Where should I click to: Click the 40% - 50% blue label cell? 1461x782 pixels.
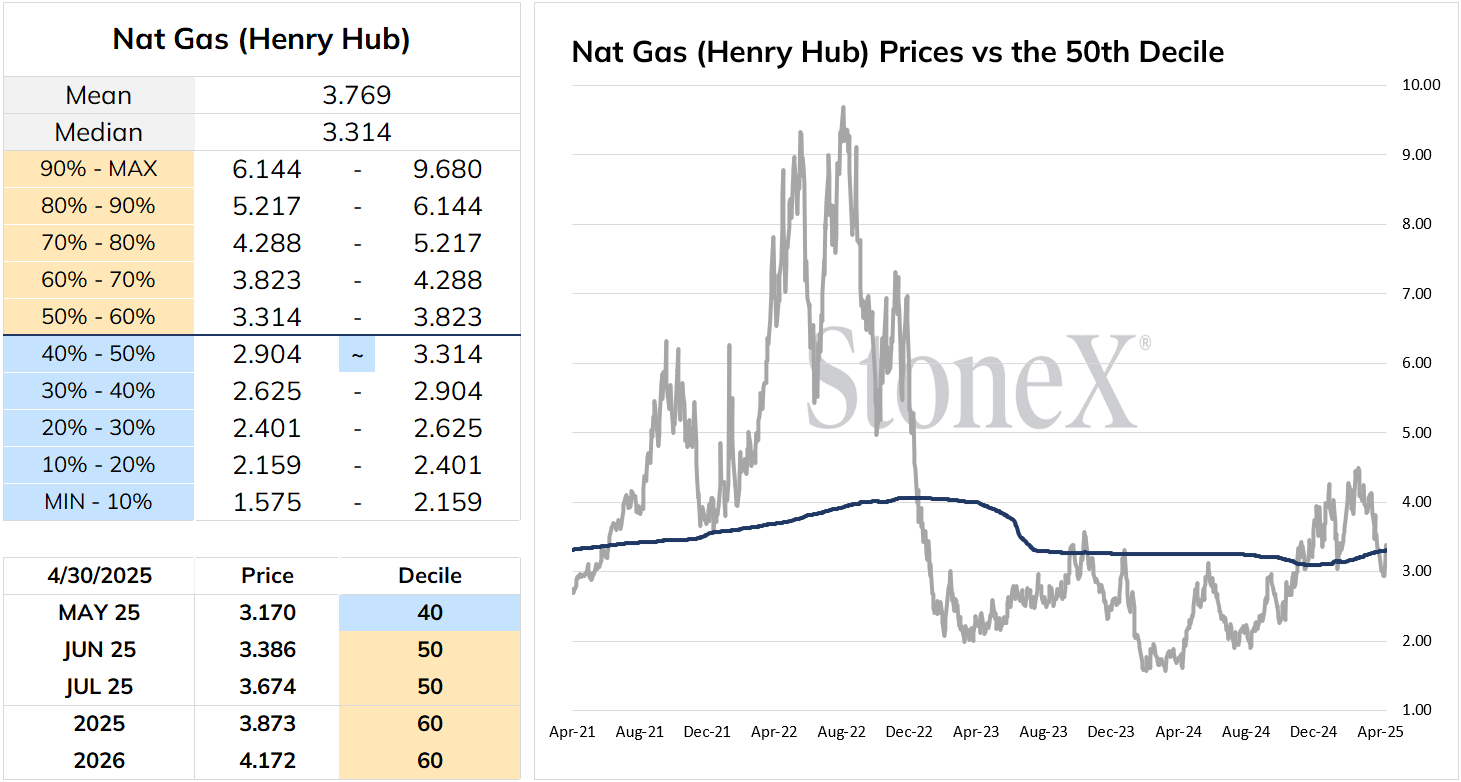[99, 354]
